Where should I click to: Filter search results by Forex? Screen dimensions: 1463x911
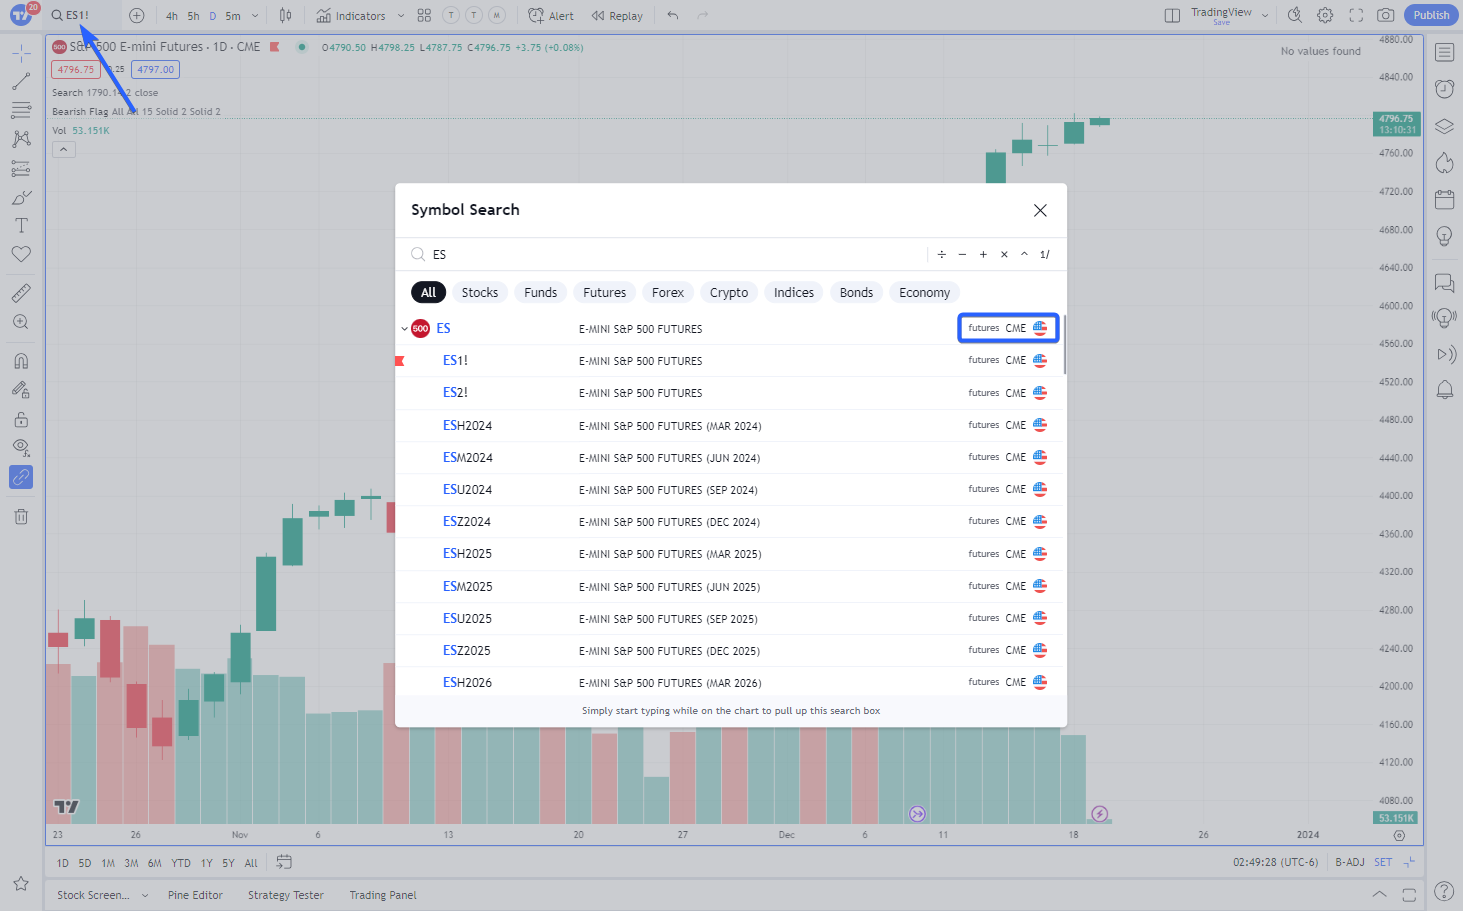(668, 292)
